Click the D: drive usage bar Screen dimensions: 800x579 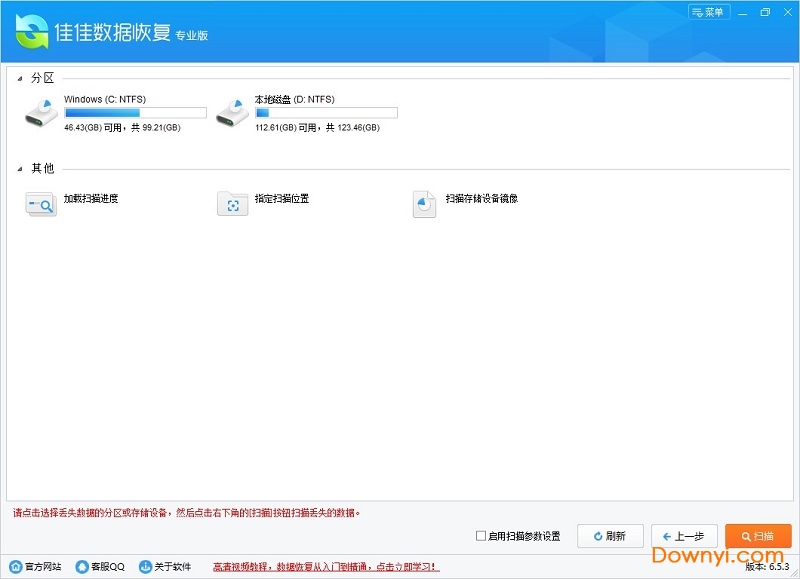(x=326, y=113)
